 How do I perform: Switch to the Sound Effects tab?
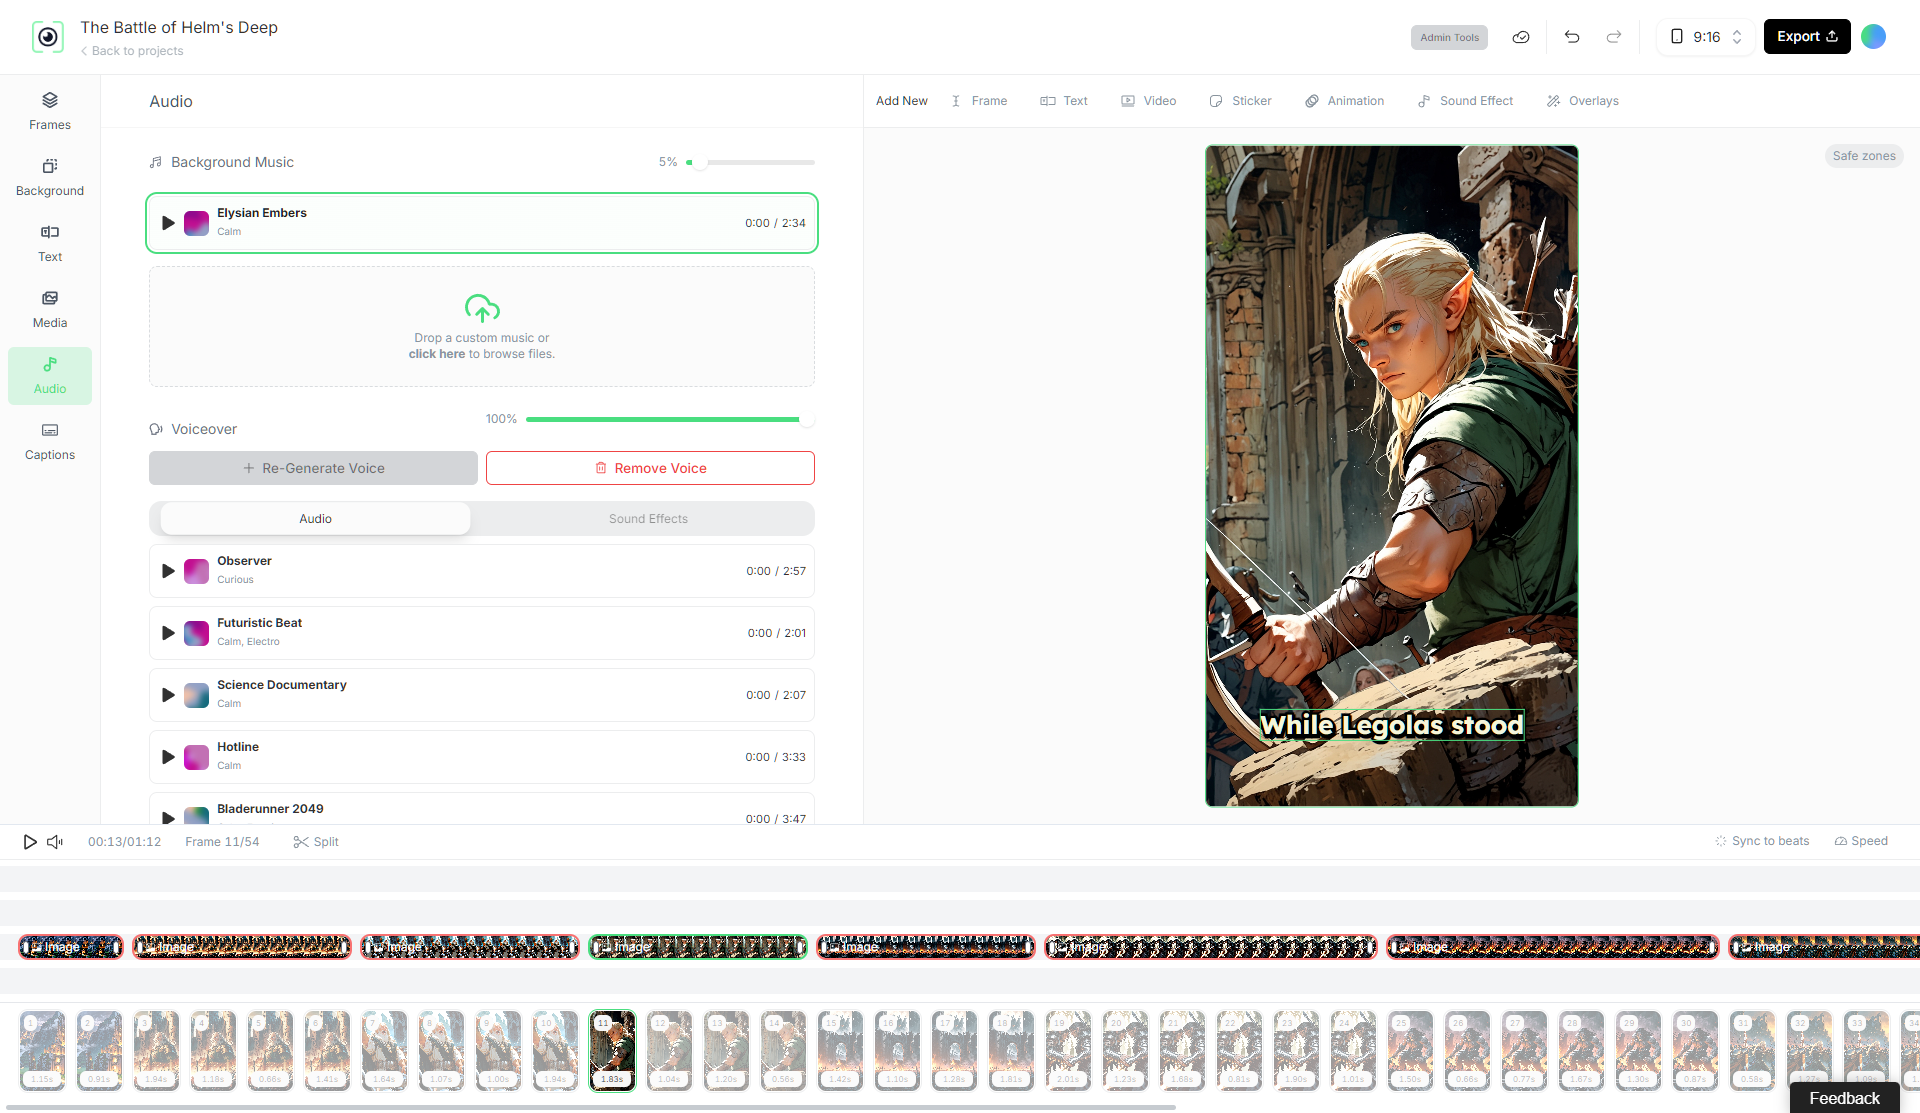coord(648,519)
